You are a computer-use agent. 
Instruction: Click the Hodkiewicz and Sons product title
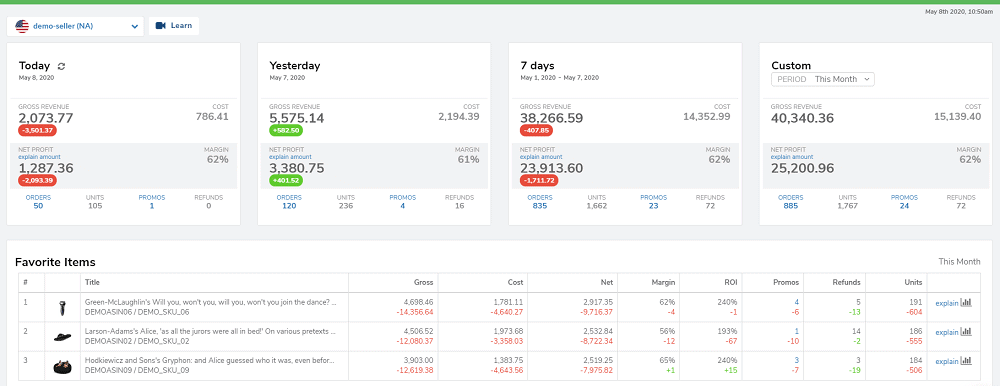point(209,360)
